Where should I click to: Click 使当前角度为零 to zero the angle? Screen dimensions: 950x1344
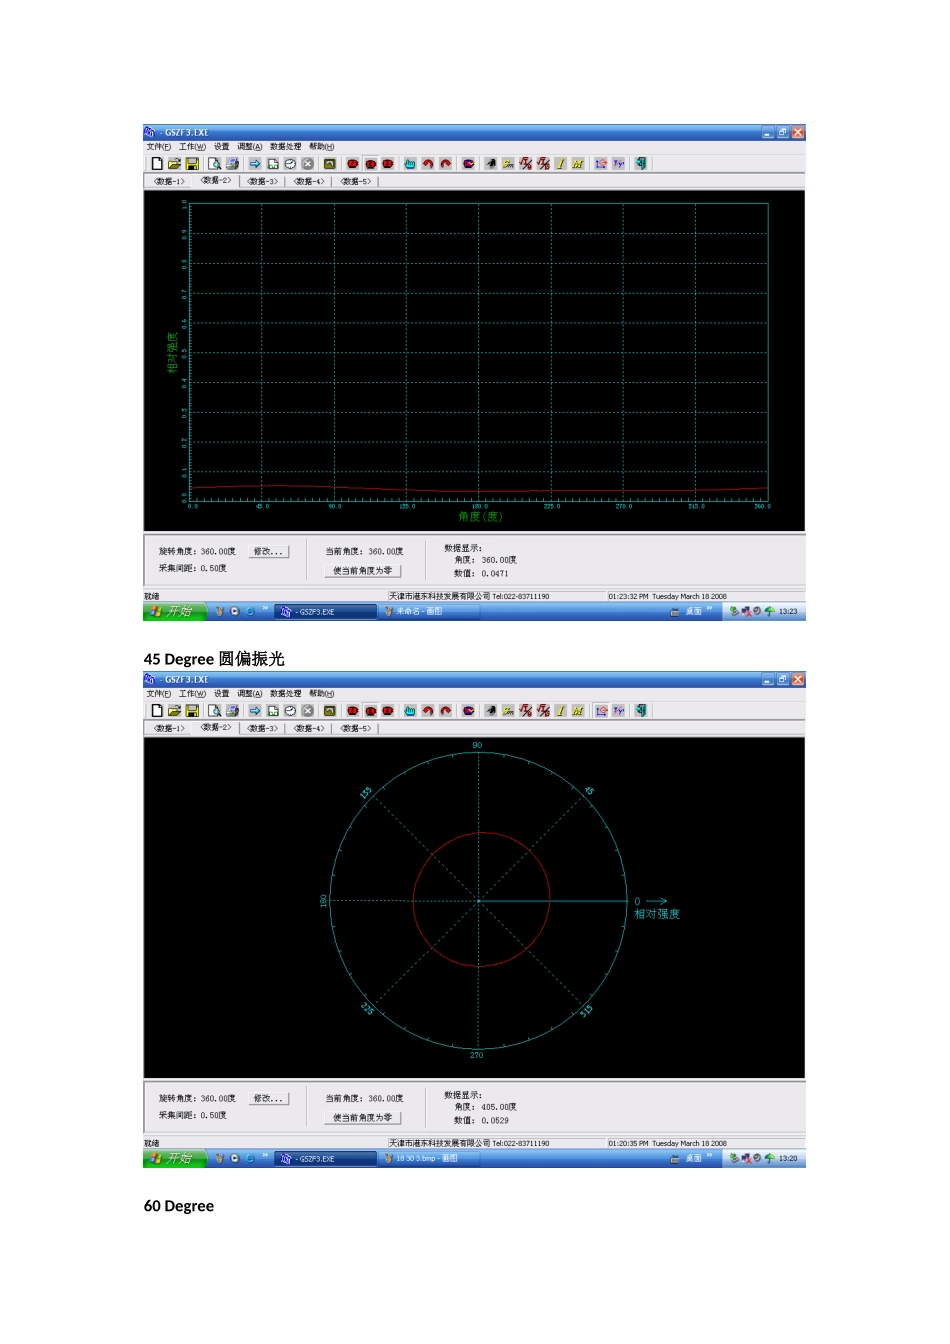(362, 570)
